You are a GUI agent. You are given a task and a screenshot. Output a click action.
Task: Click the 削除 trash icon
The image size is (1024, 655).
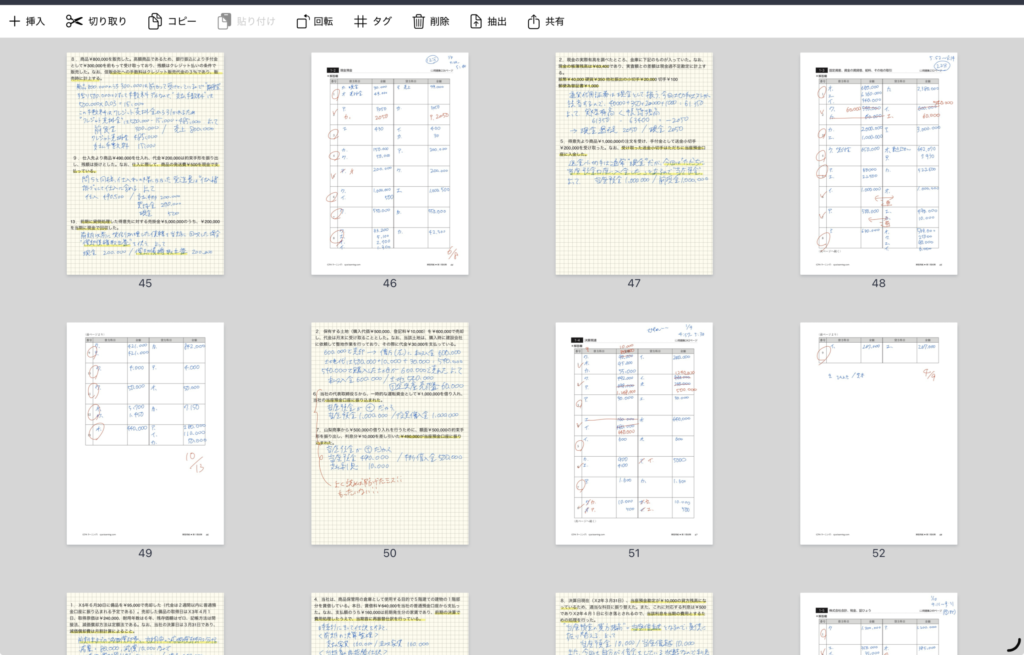pyautogui.click(x=419, y=22)
